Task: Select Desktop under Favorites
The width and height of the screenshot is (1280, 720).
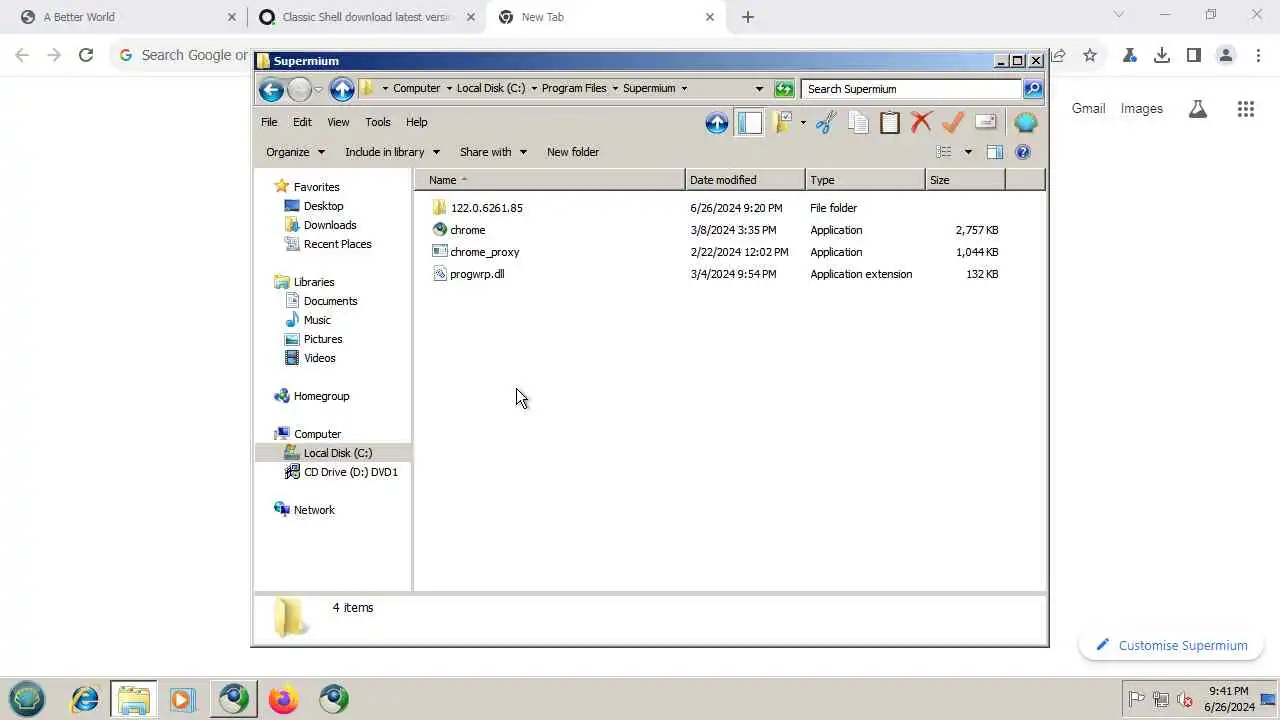Action: 314,206
